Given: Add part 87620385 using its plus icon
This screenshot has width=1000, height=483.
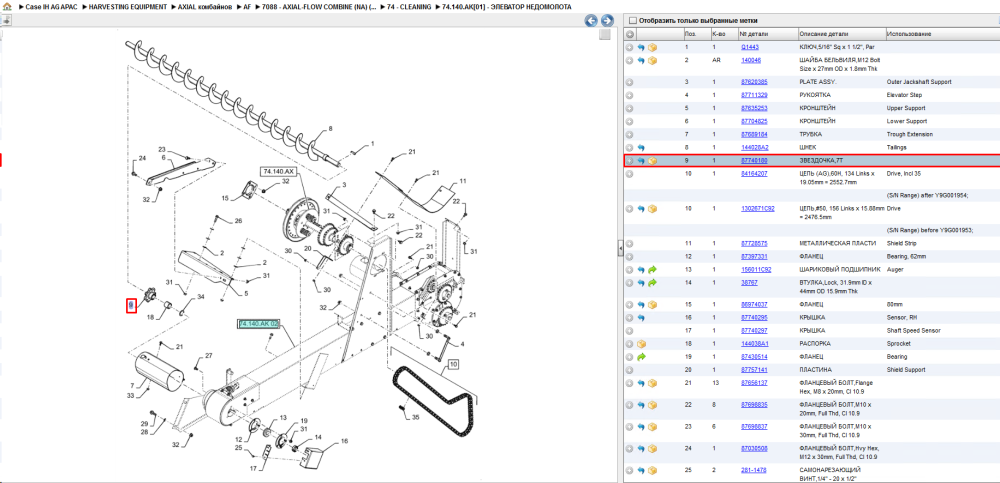Looking at the screenshot, I should [629, 82].
